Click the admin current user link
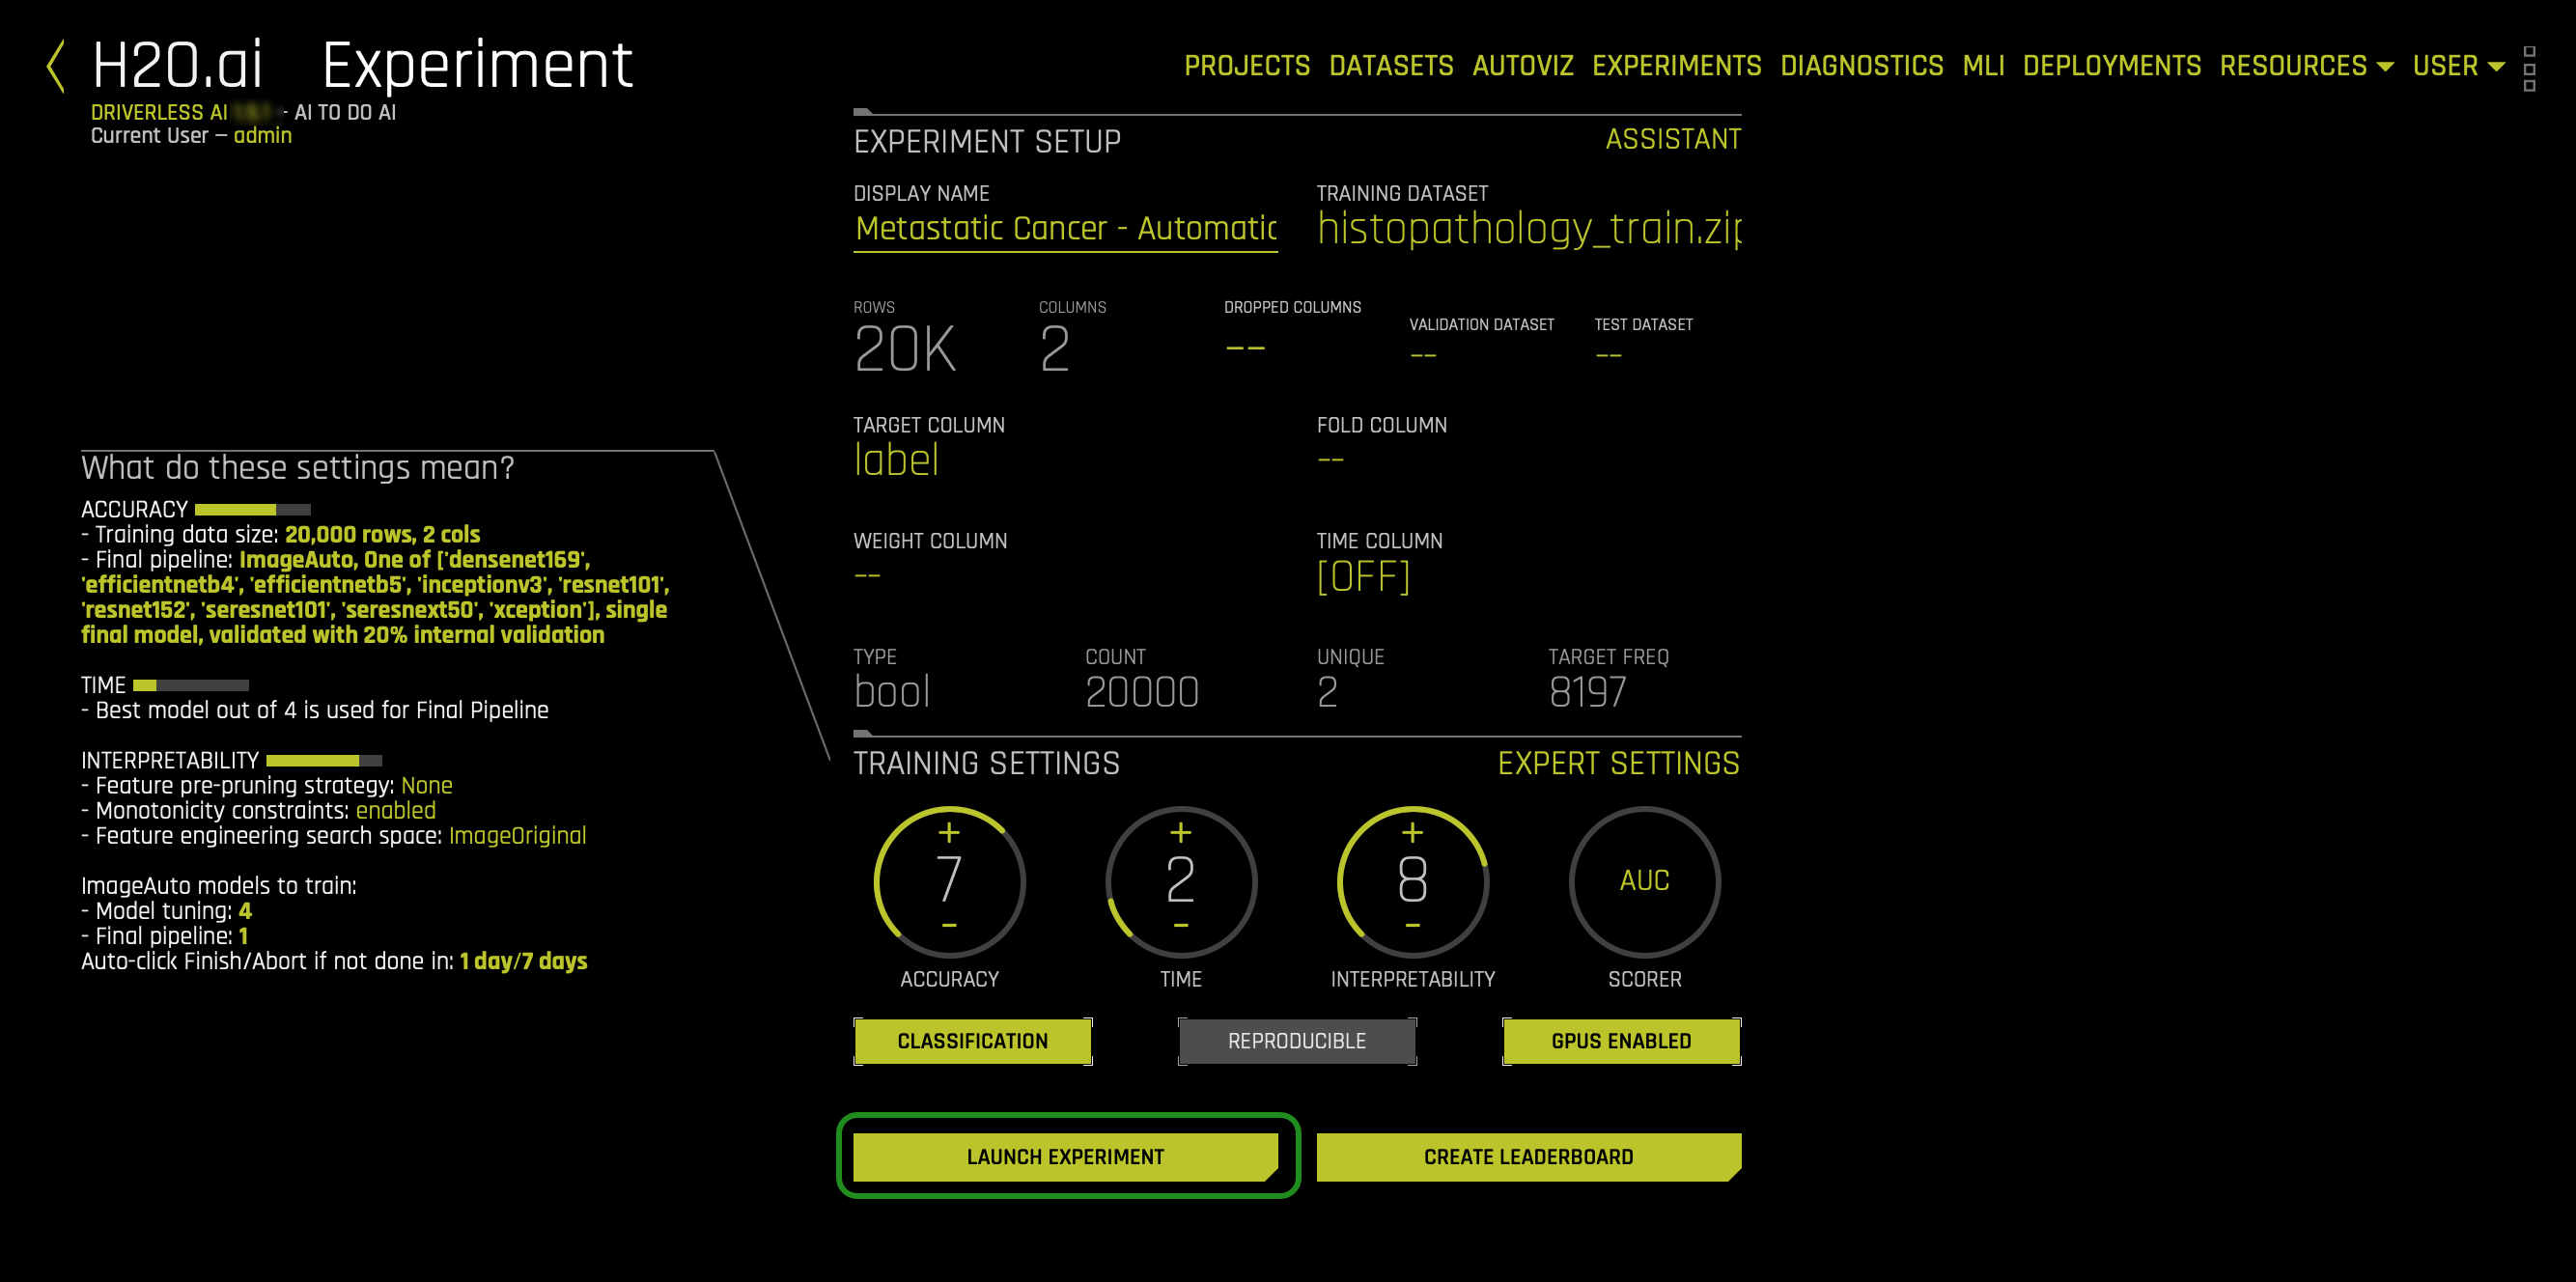 [262, 136]
